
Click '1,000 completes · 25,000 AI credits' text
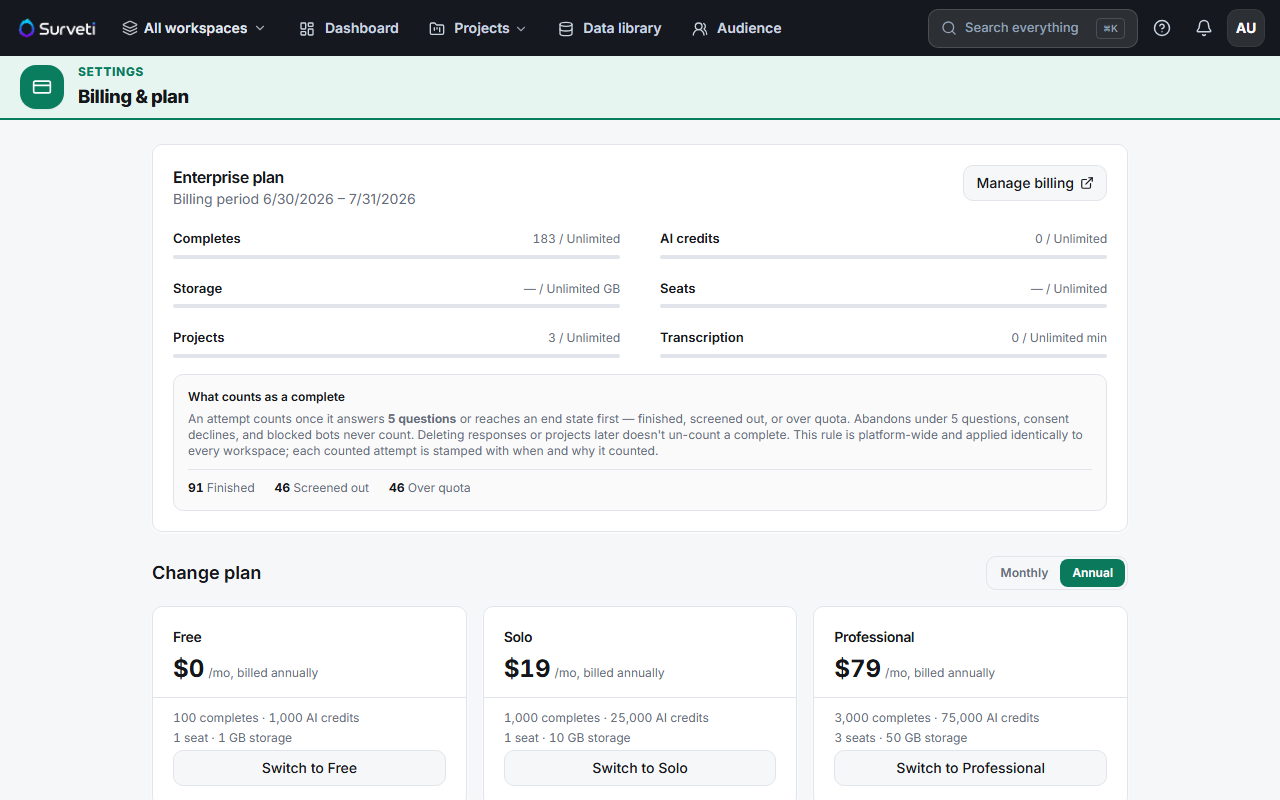[606, 718]
